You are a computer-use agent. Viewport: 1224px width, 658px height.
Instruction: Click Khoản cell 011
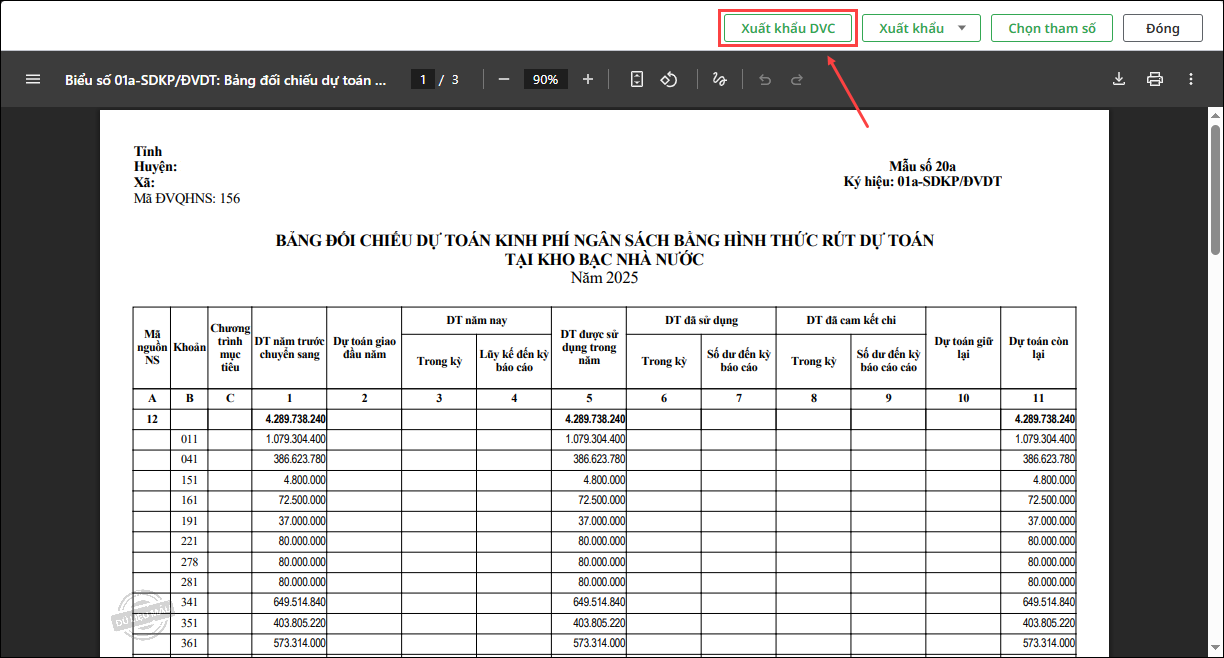point(189,440)
